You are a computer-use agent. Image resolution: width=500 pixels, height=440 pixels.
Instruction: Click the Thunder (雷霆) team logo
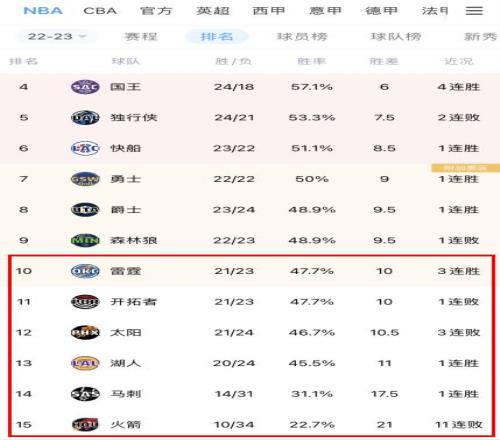85,271
